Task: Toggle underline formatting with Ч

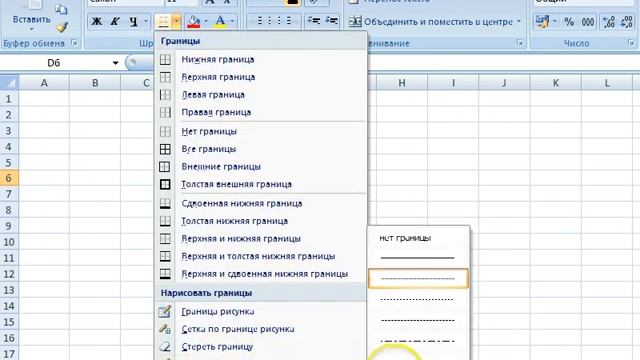Action: click(133, 21)
